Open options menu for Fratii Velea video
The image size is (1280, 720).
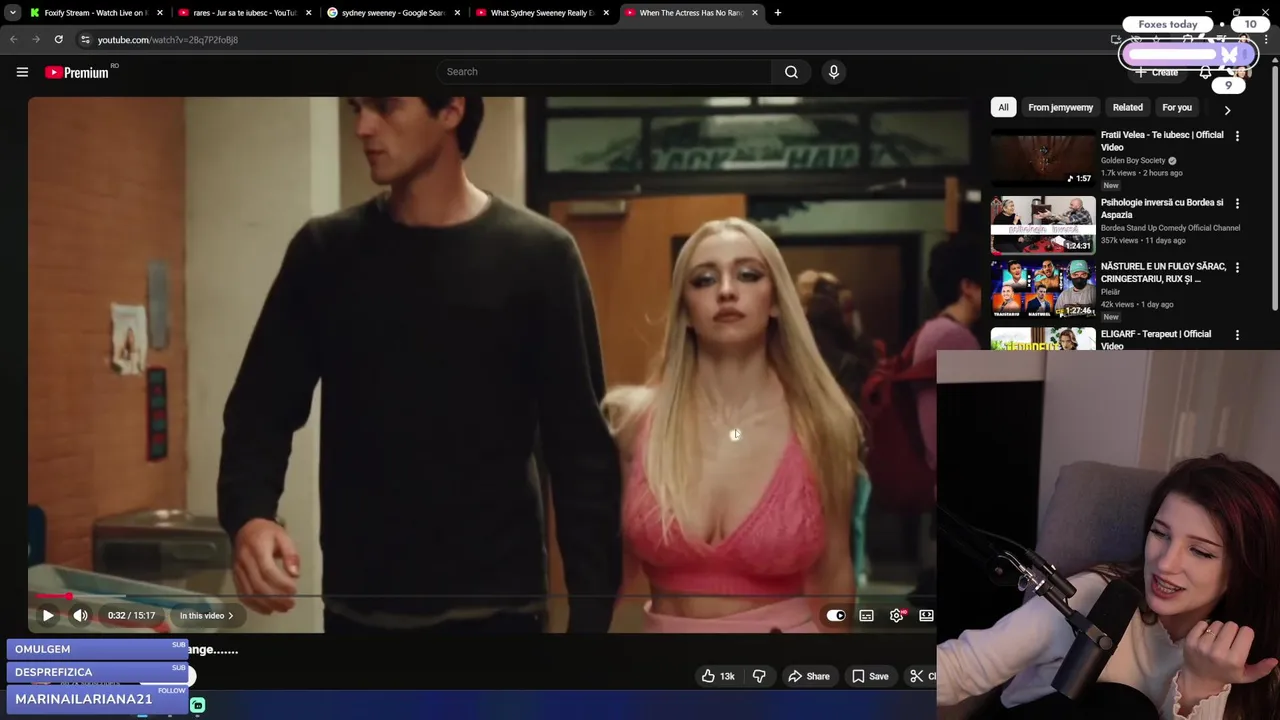tap(1237, 136)
